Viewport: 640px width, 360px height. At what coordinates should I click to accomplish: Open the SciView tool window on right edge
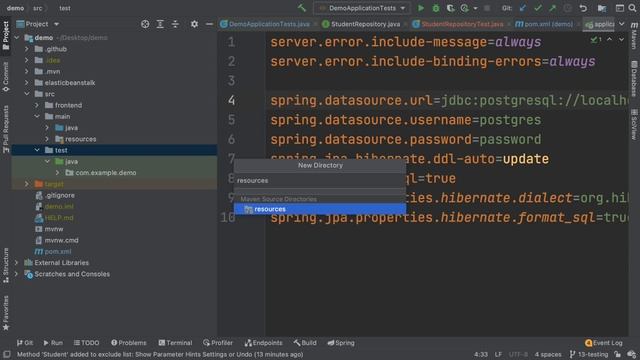click(634, 124)
